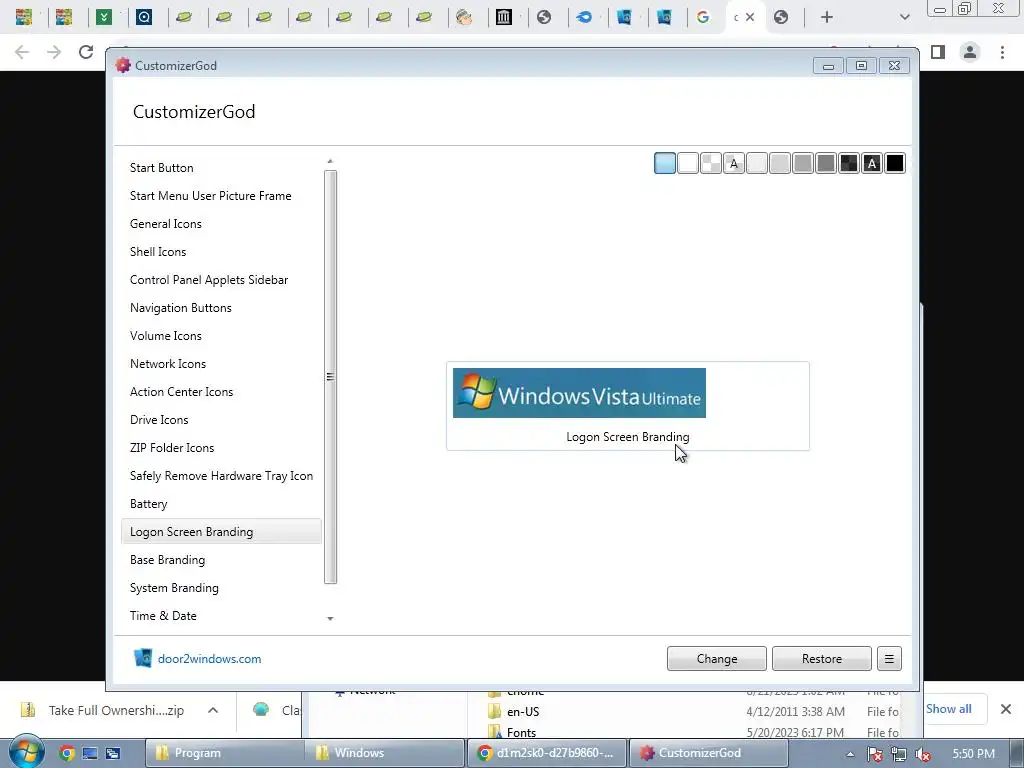Screen dimensions: 1024x768
Task: Open Shell Icons category
Action: click(157, 252)
